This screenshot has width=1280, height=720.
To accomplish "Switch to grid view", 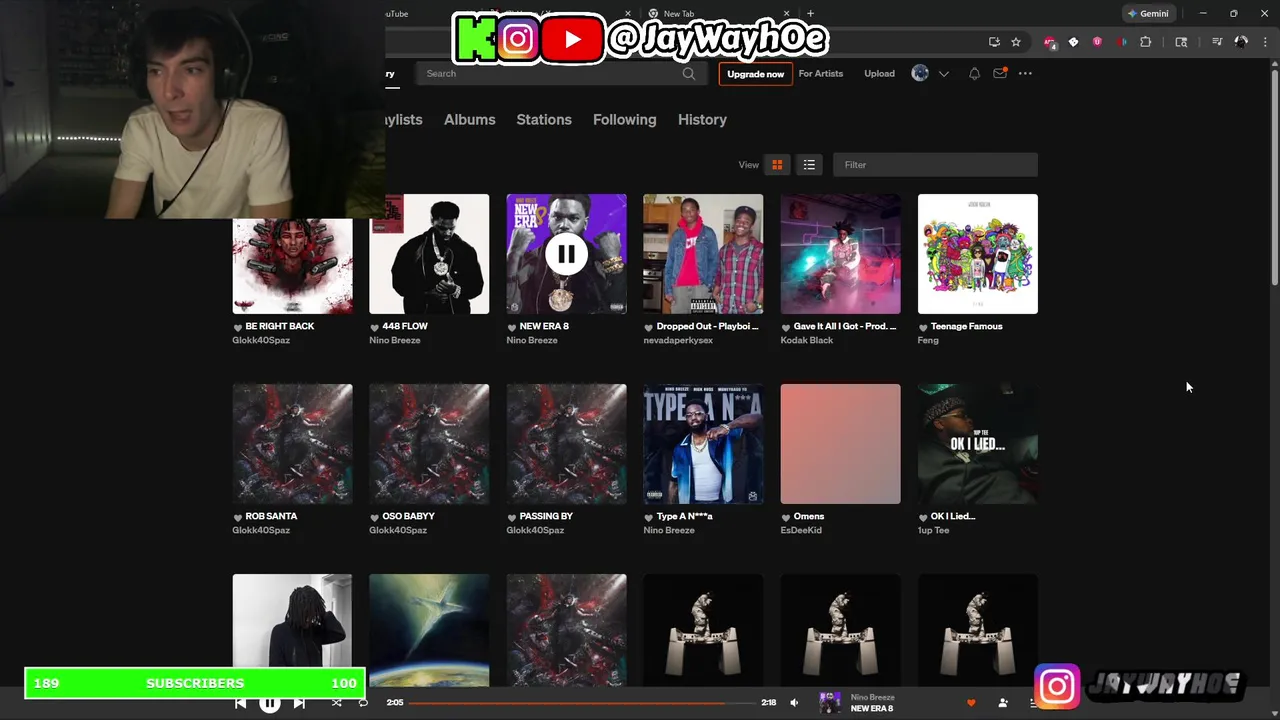I will [777, 165].
